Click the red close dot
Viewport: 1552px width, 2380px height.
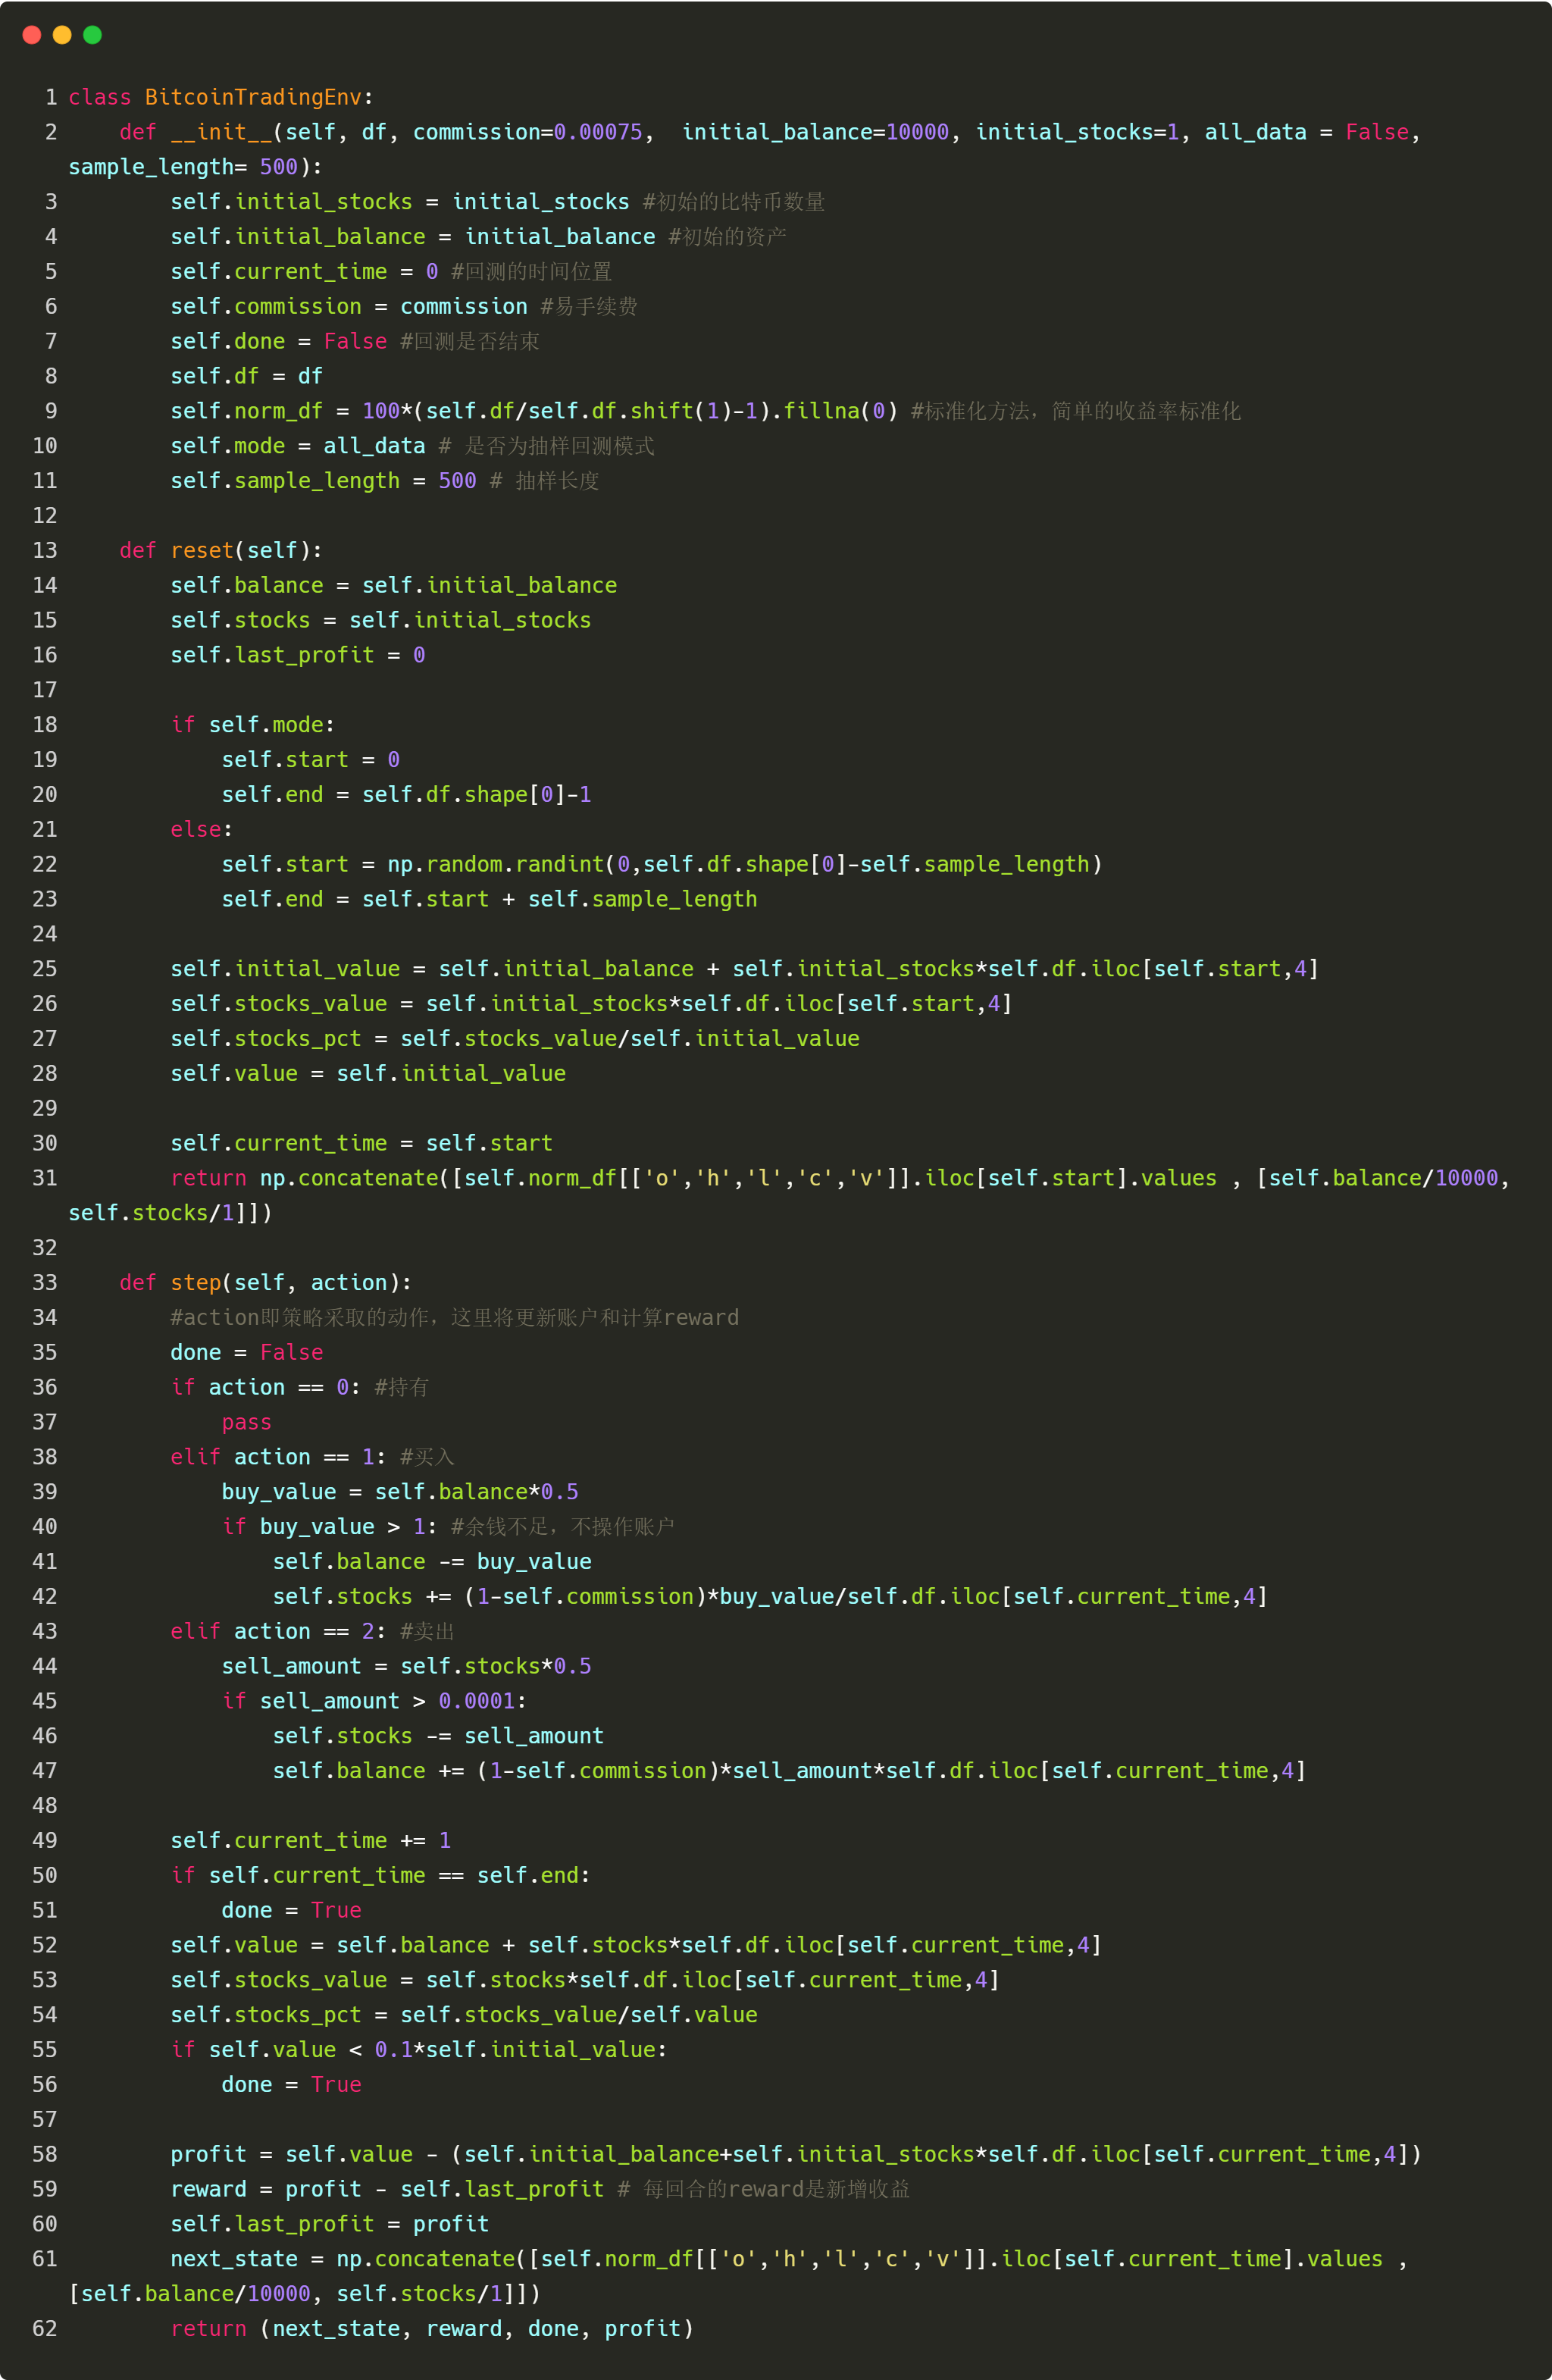[x=32, y=35]
